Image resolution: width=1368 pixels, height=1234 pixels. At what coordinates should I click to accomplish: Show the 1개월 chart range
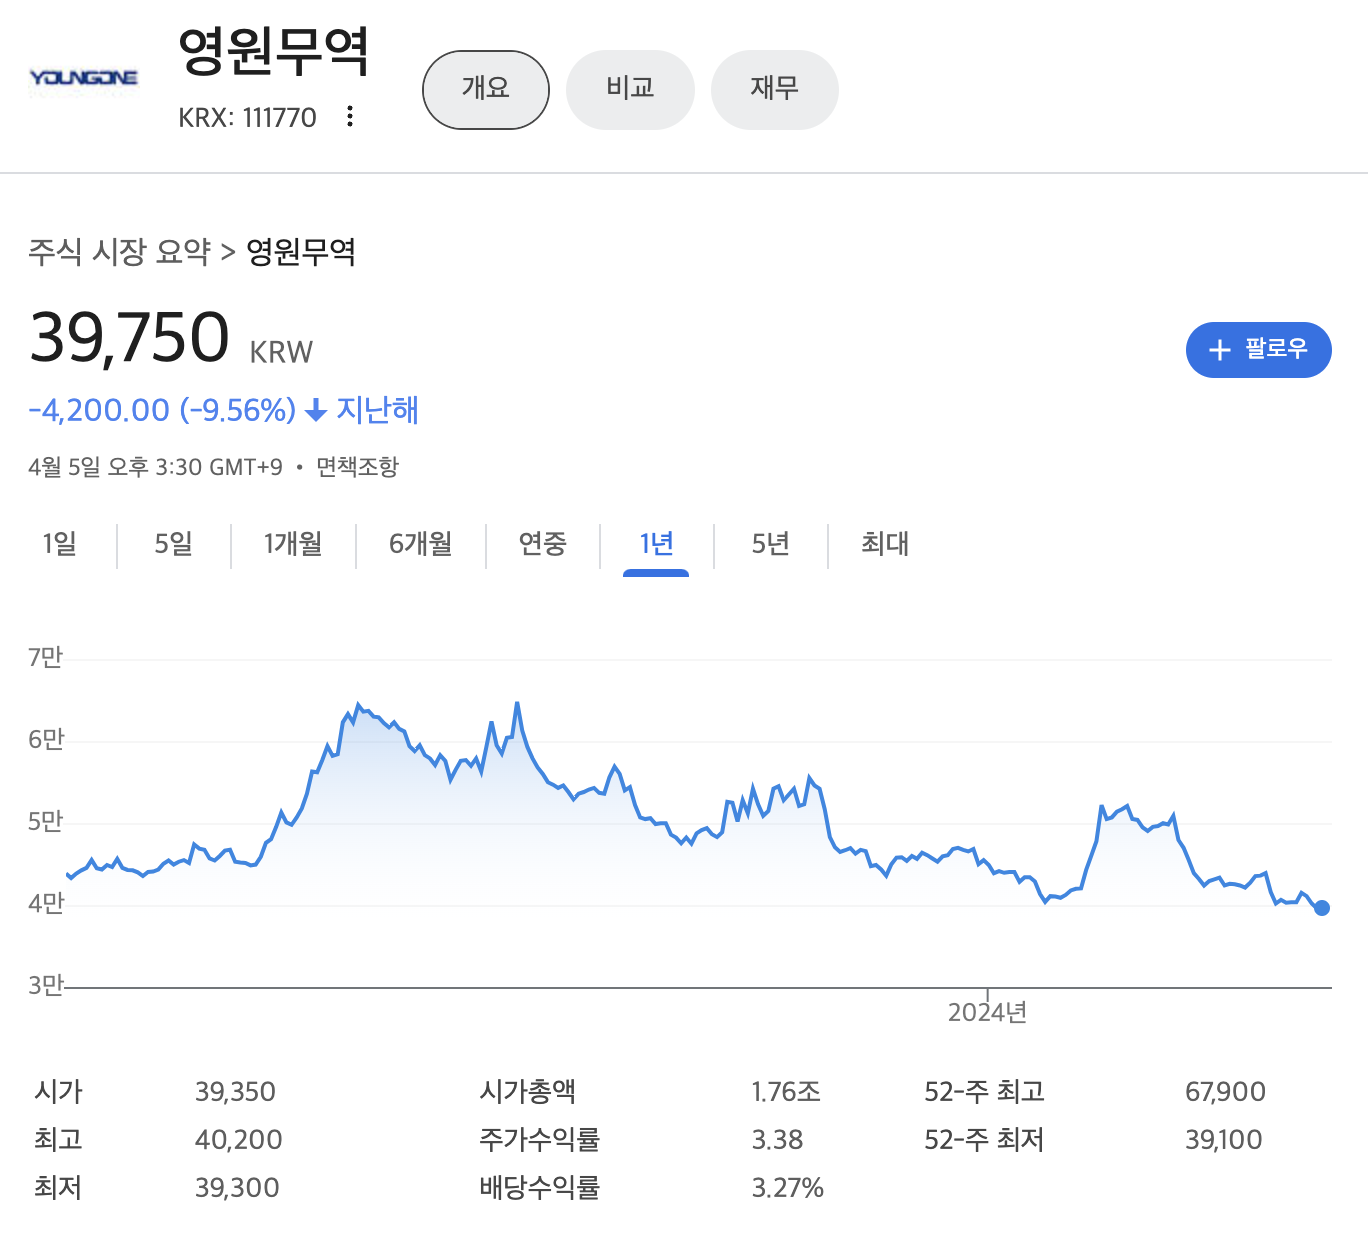(293, 544)
